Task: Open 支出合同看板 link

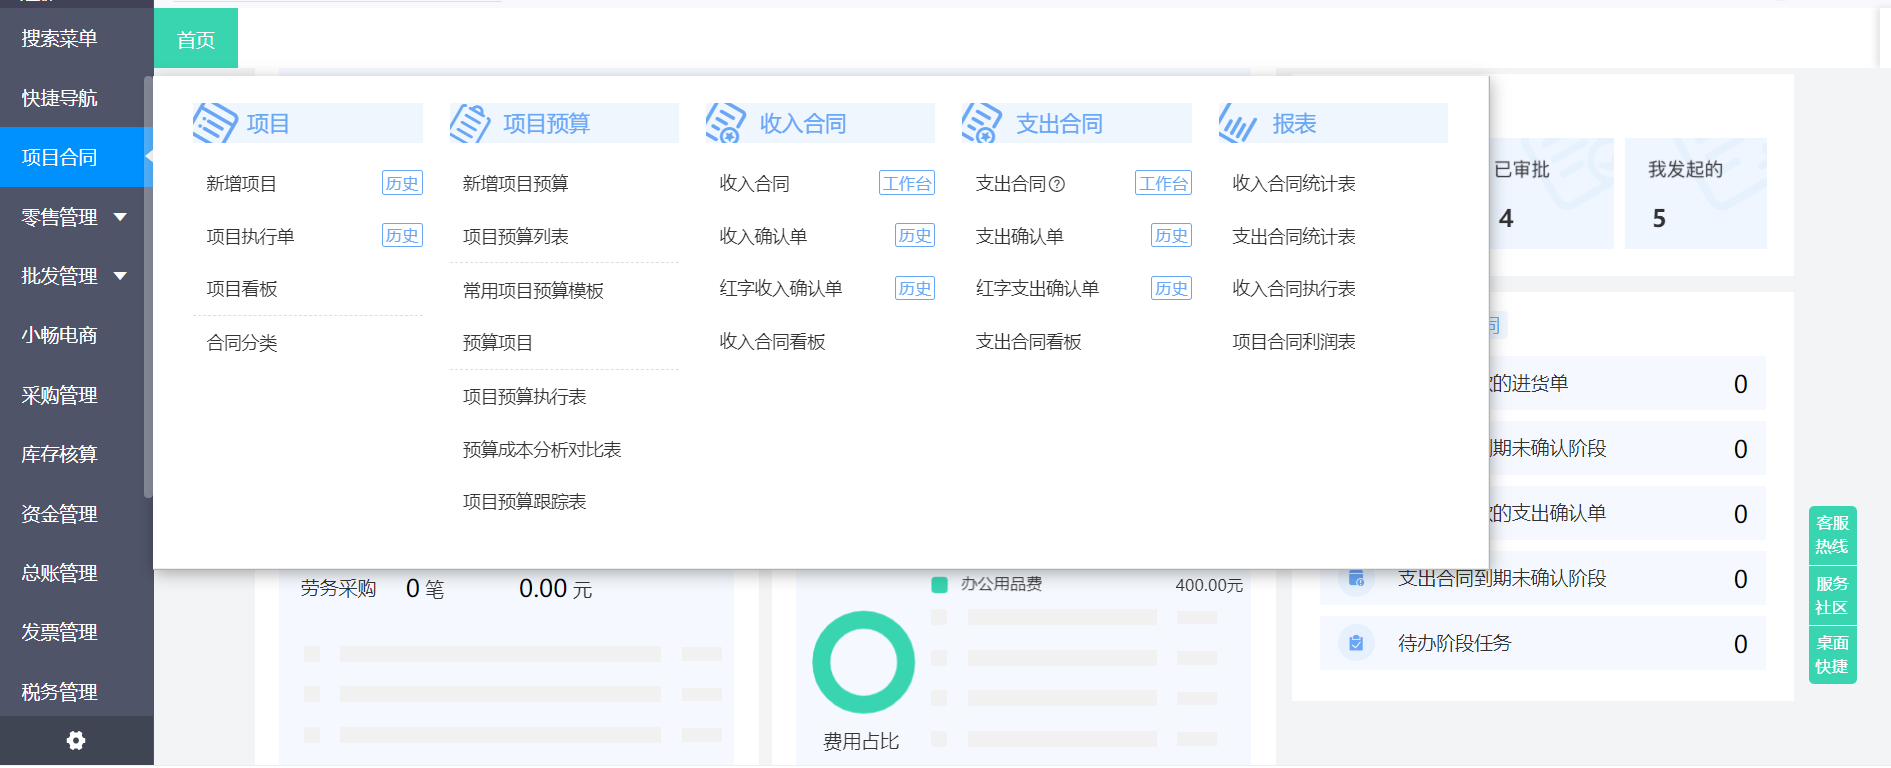Action: [x=1028, y=342]
